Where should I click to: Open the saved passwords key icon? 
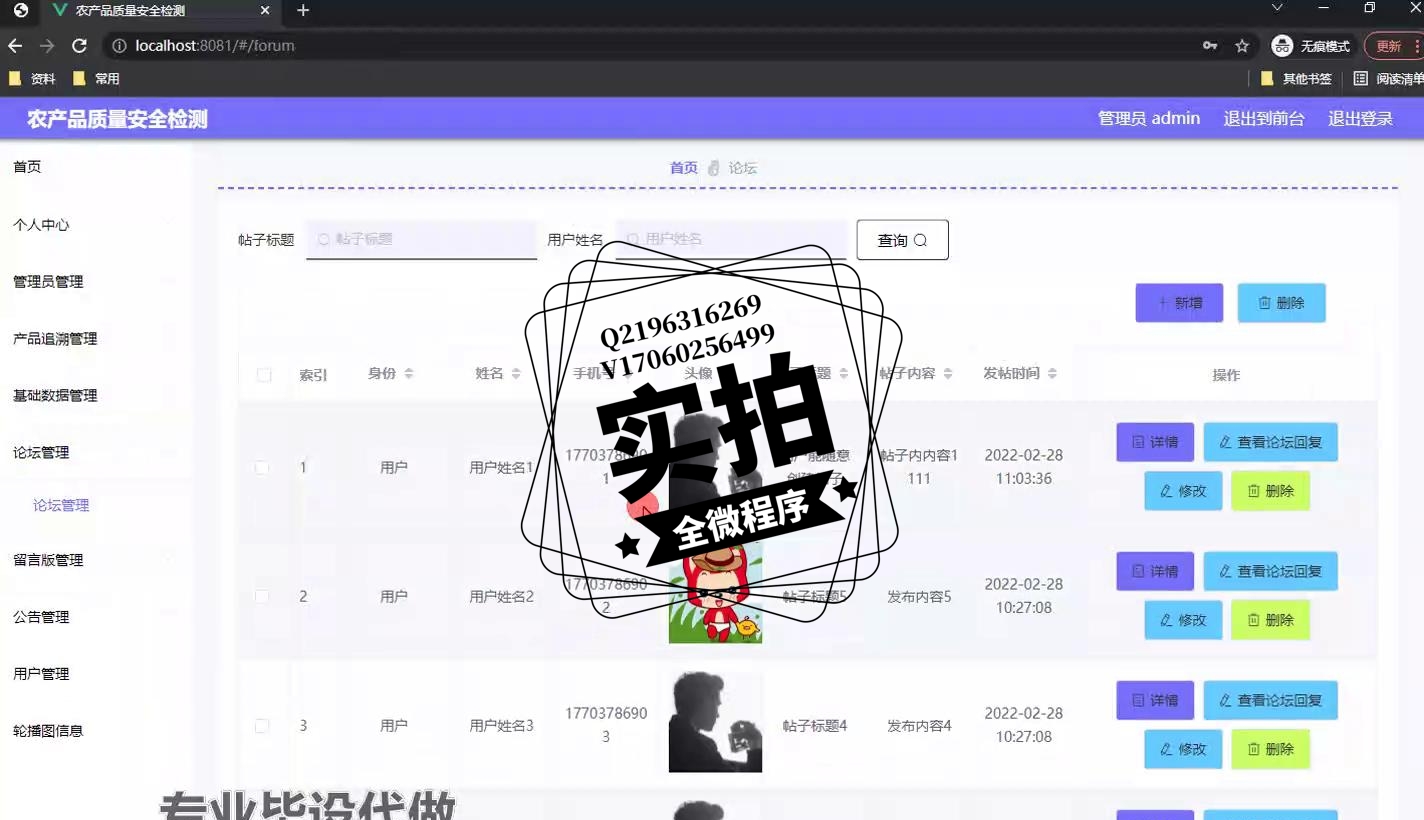pos(1210,46)
